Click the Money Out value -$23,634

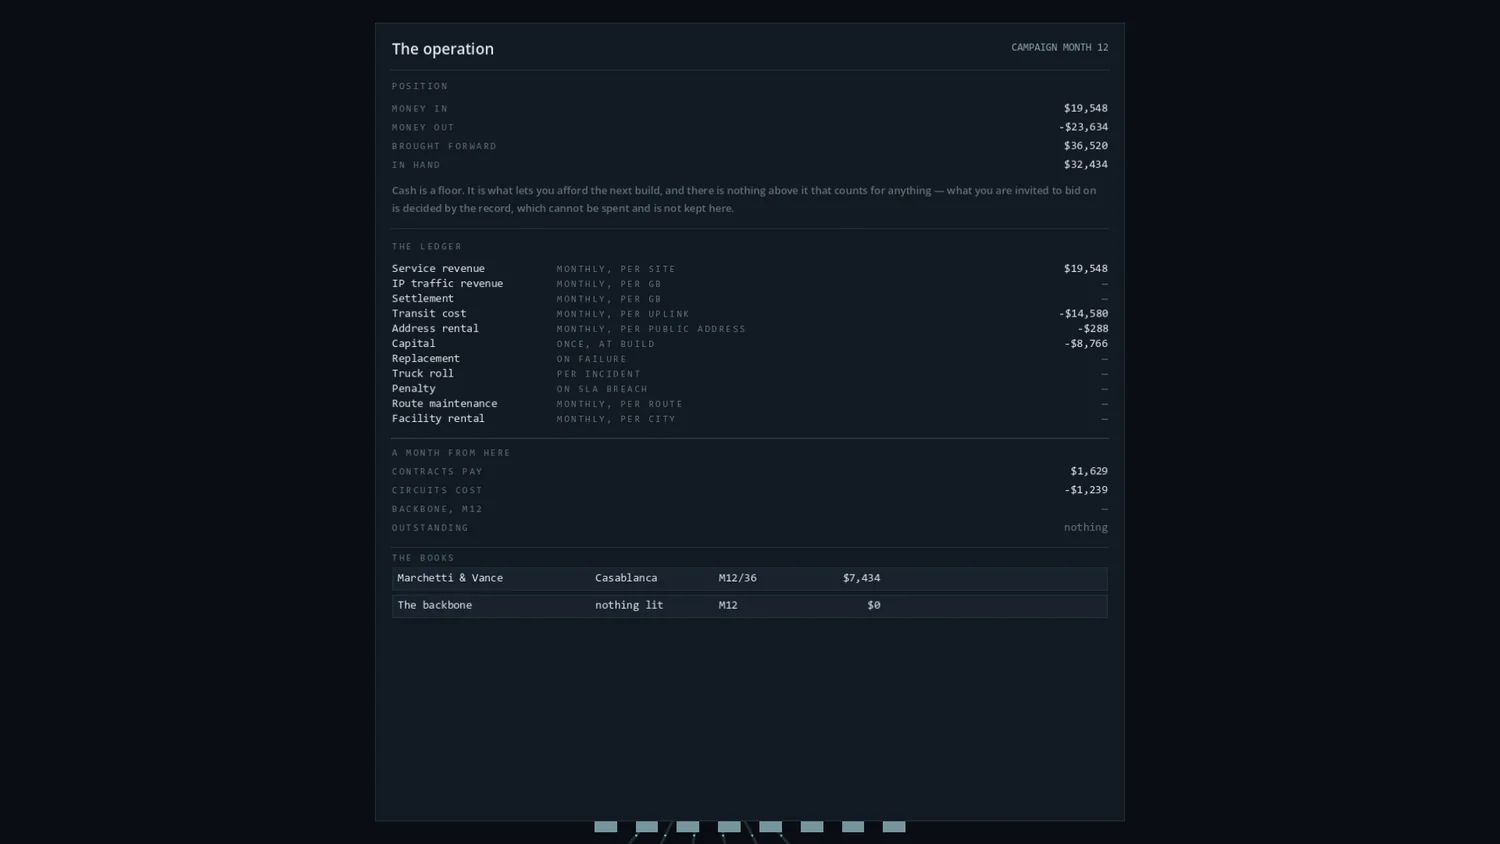tap(1083, 127)
